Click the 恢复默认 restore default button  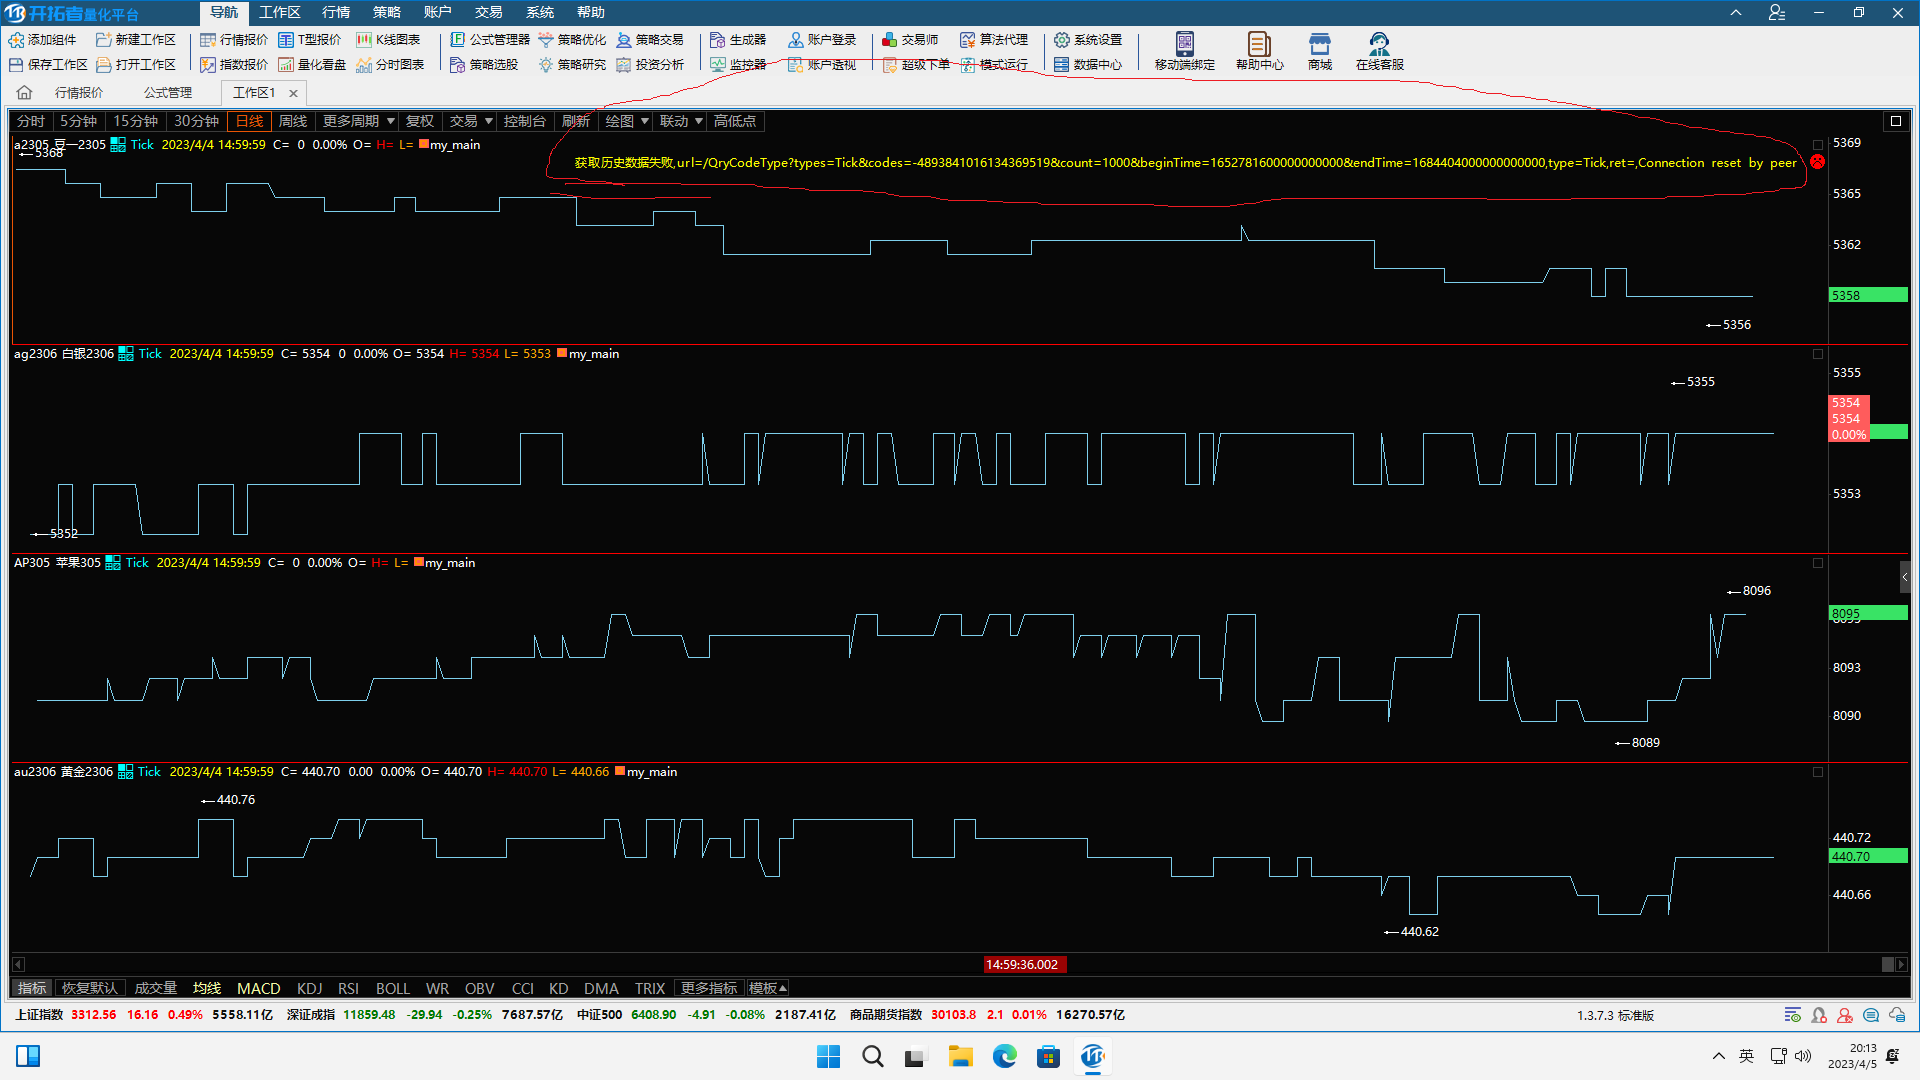[x=89, y=988]
